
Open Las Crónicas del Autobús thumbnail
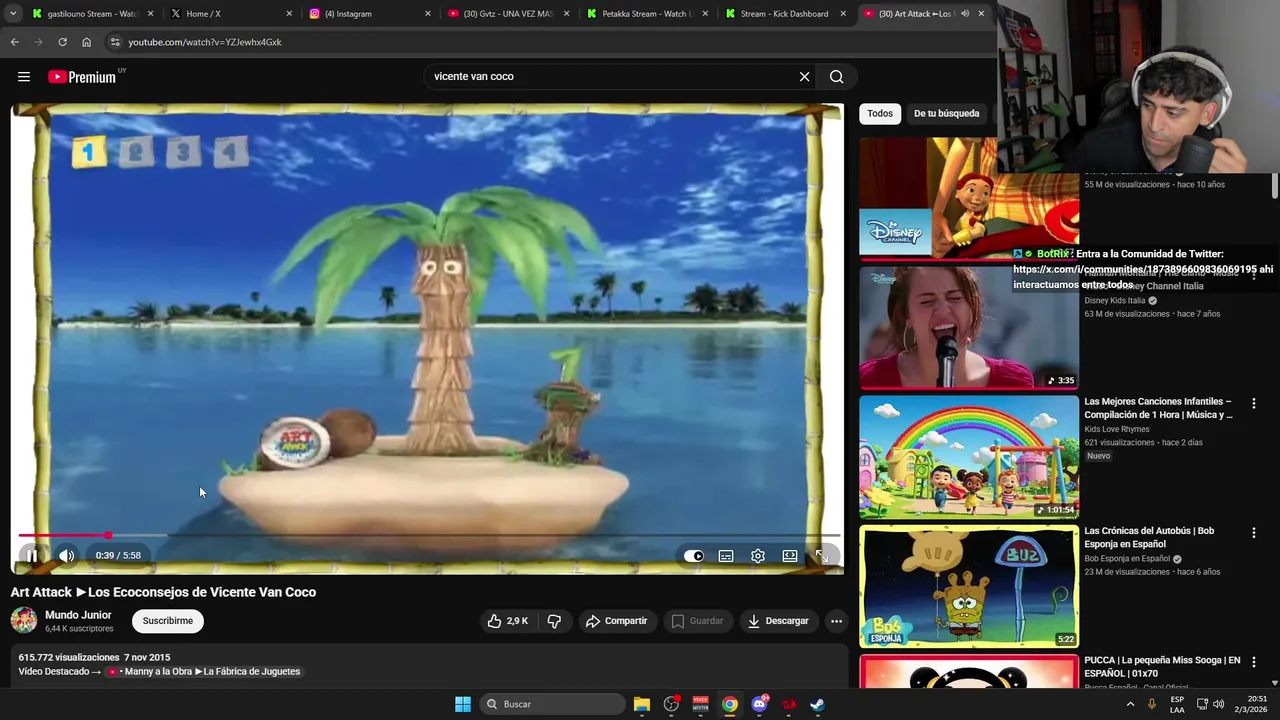click(969, 586)
